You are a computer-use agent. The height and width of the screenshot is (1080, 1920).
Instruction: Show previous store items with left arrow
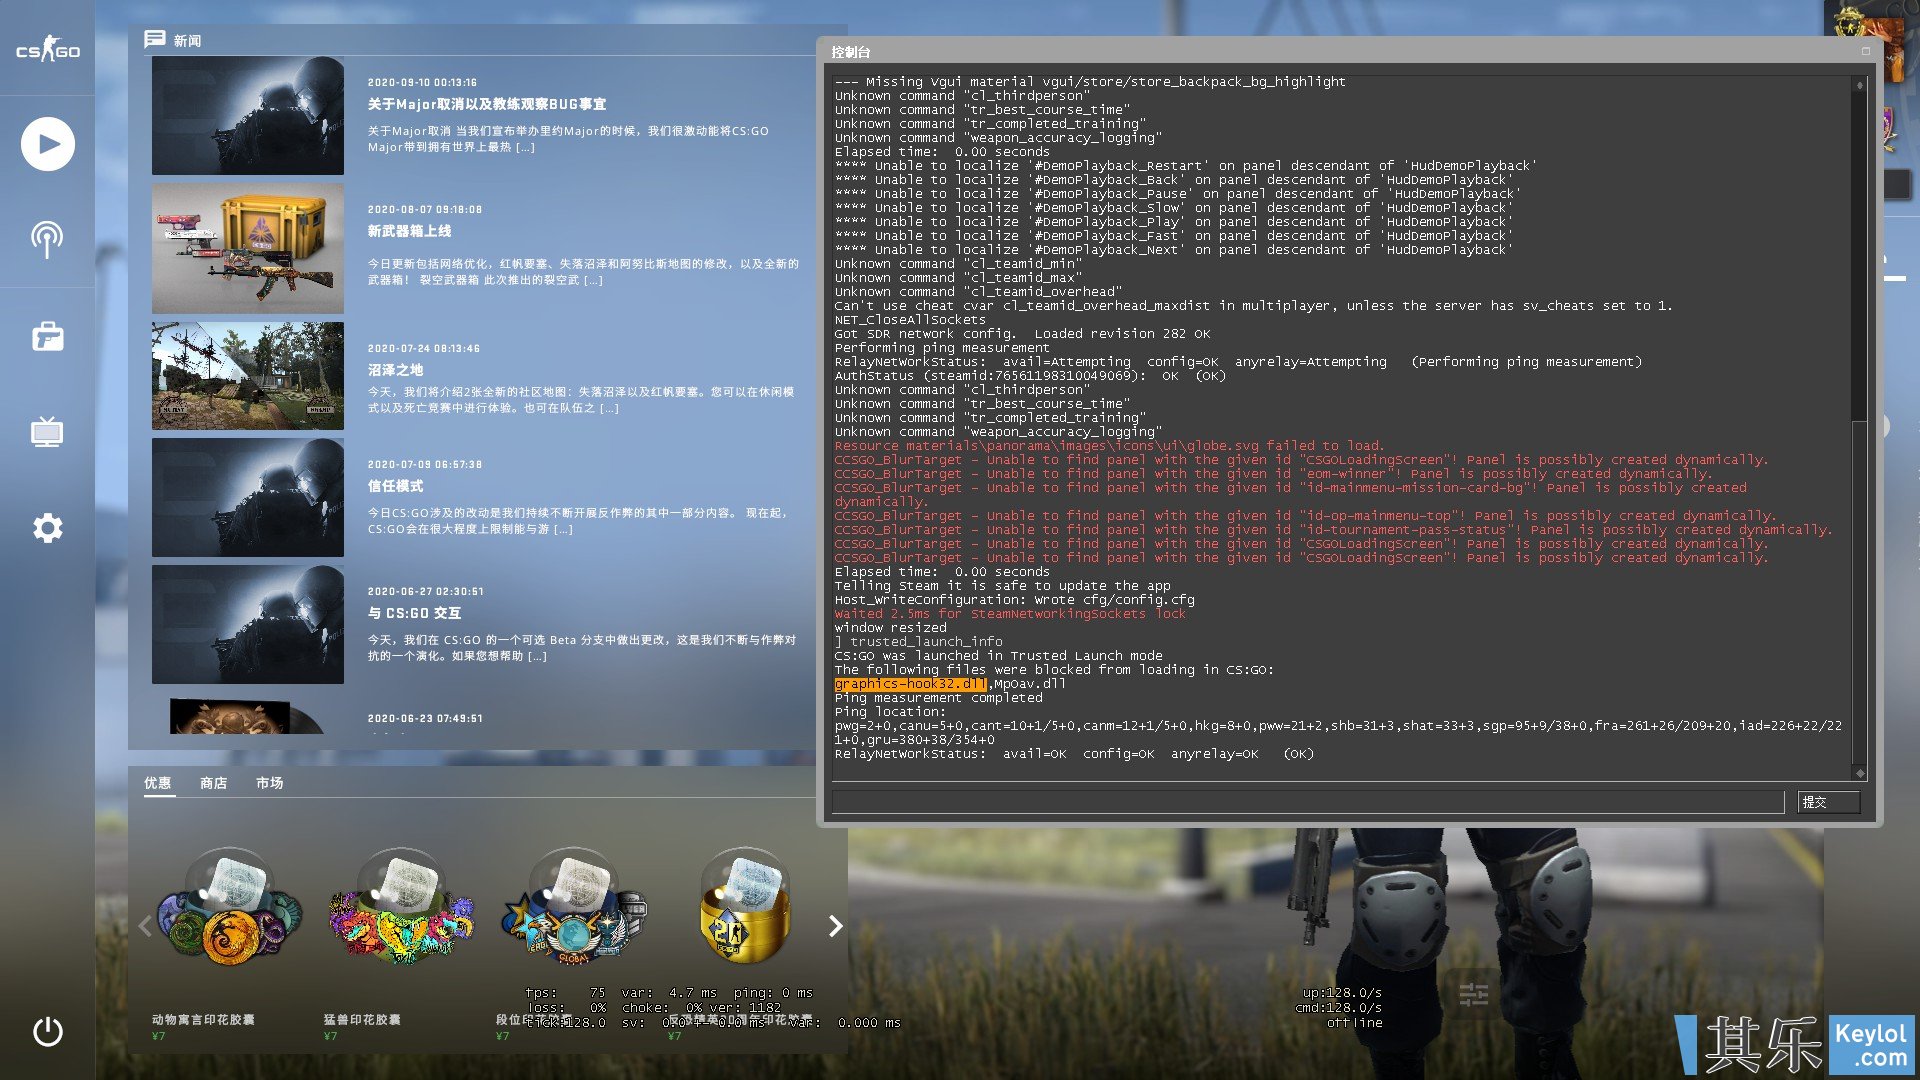[145, 926]
